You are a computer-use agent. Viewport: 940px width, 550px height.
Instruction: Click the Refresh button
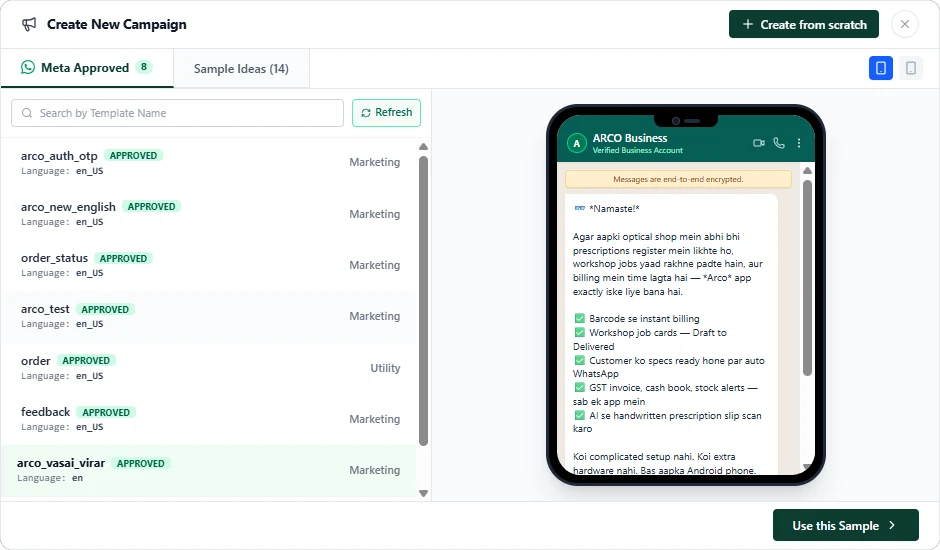(386, 113)
